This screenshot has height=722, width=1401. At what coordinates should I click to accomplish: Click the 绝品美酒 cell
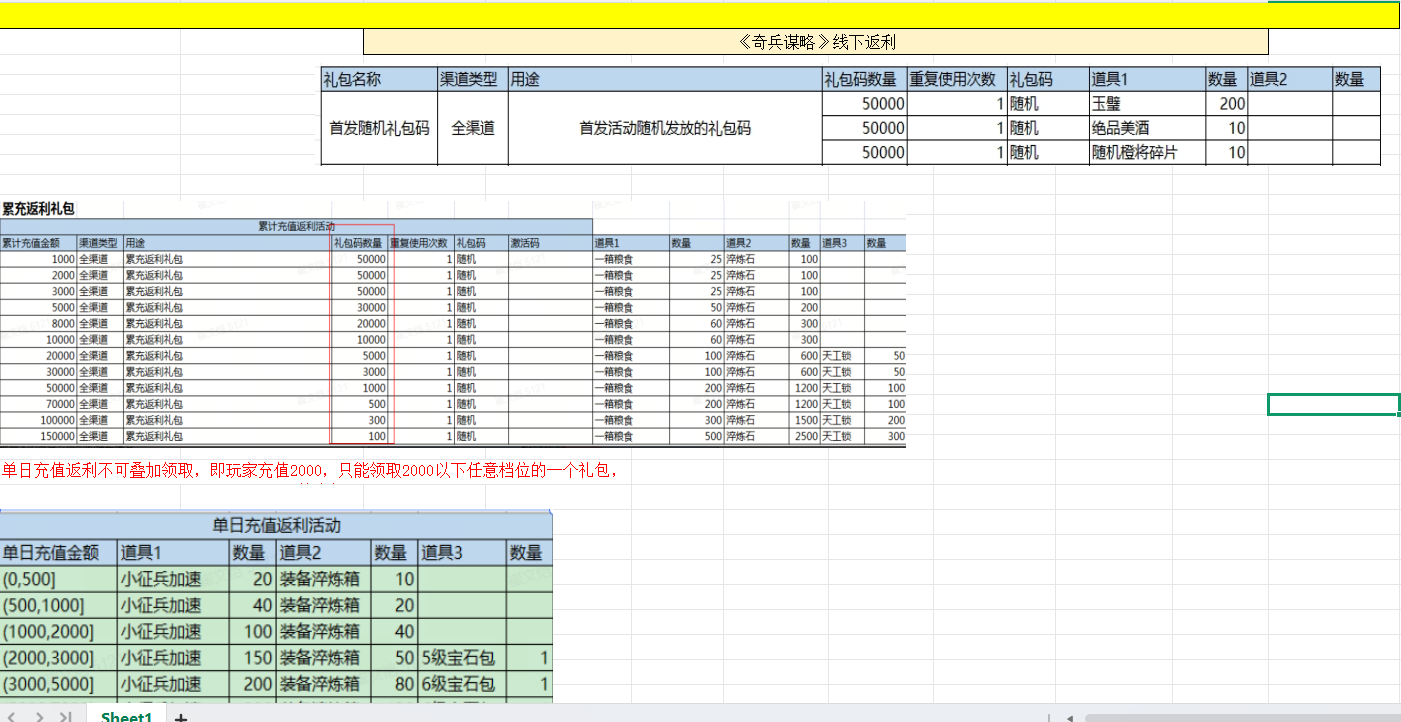pyautogui.click(x=1147, y=128)
